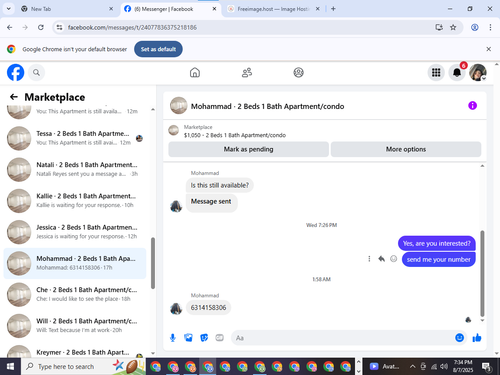Open the Windows Start menu
The width and height of the screenshot is (500, 375).
pyautogui.click(x=10, y=367)
